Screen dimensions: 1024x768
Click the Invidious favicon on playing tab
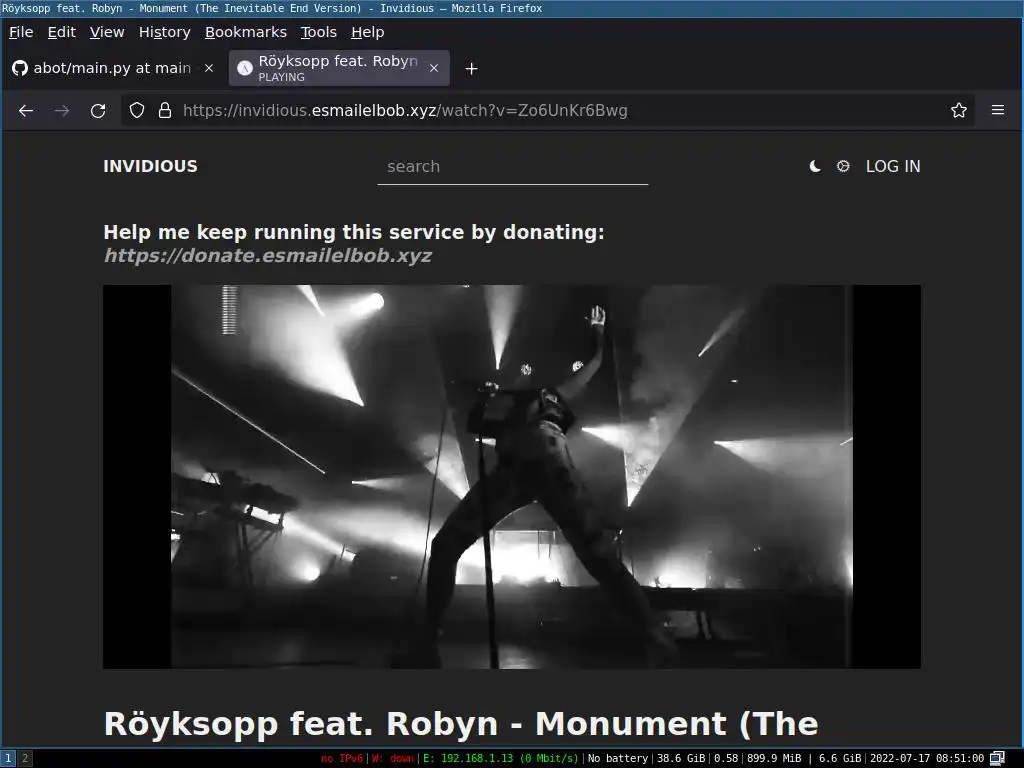(245, 68)
